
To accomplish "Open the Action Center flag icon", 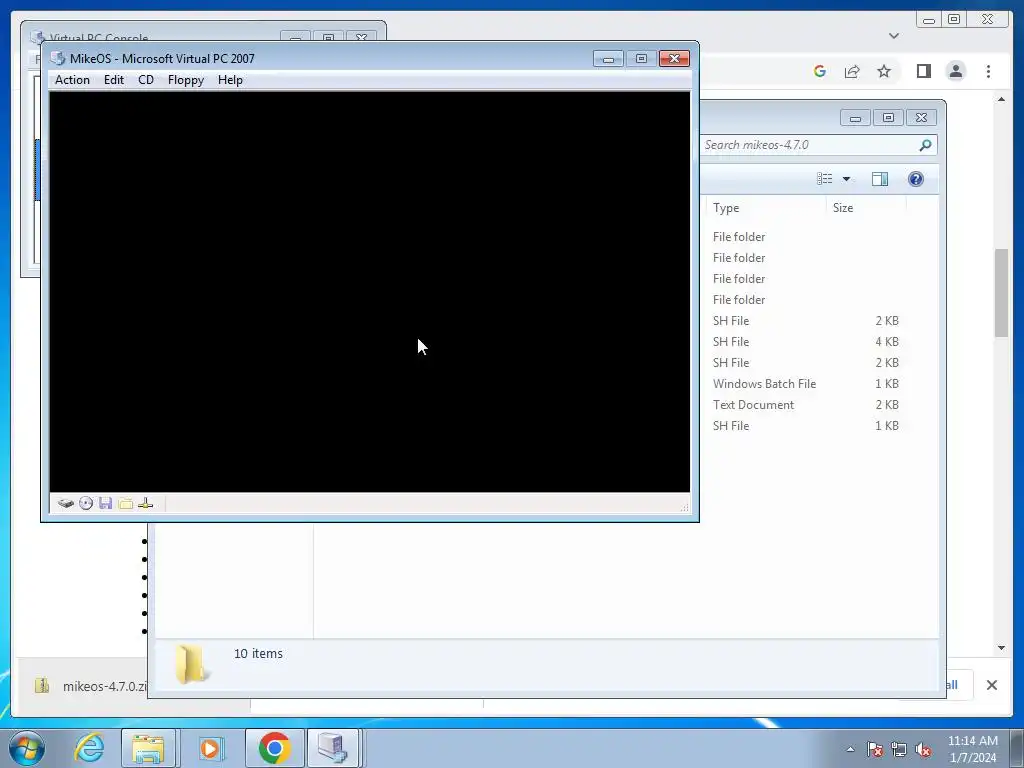I will (874, 749).
